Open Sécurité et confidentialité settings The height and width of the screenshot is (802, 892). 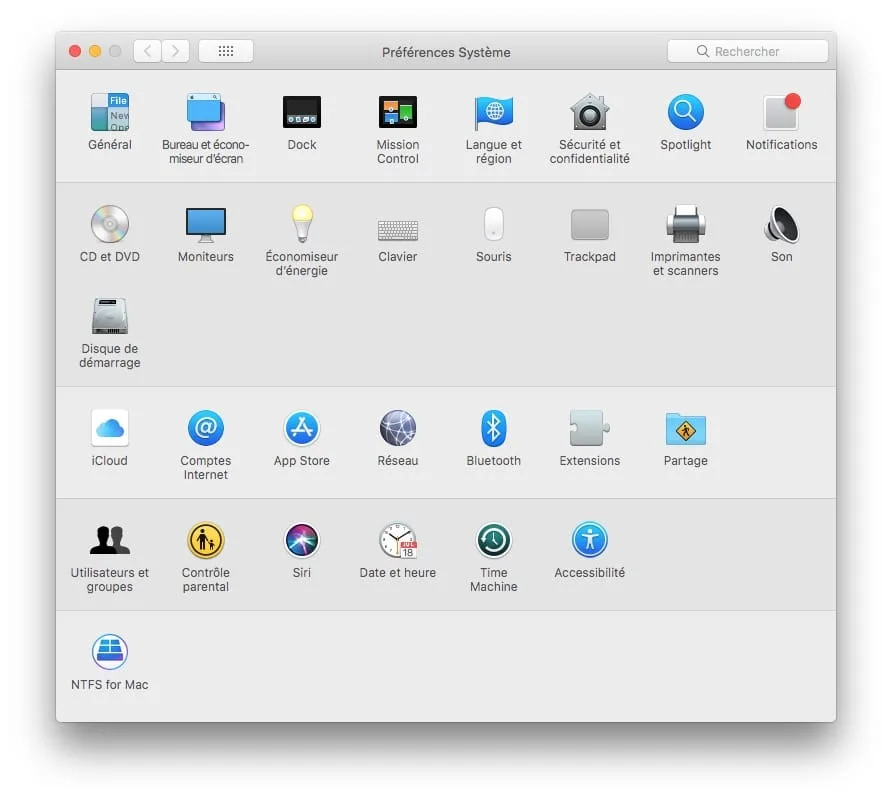tap(589, 111)
